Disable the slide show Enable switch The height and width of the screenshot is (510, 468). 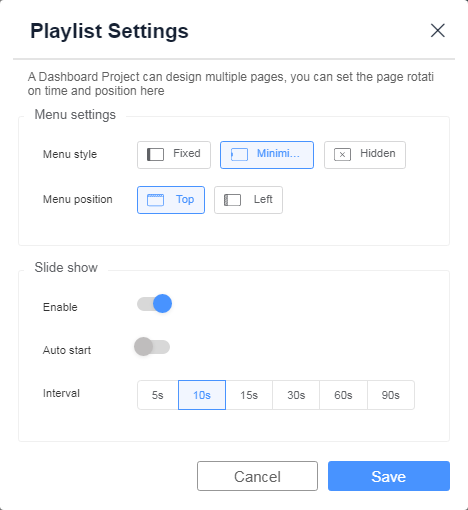[154, 304]
